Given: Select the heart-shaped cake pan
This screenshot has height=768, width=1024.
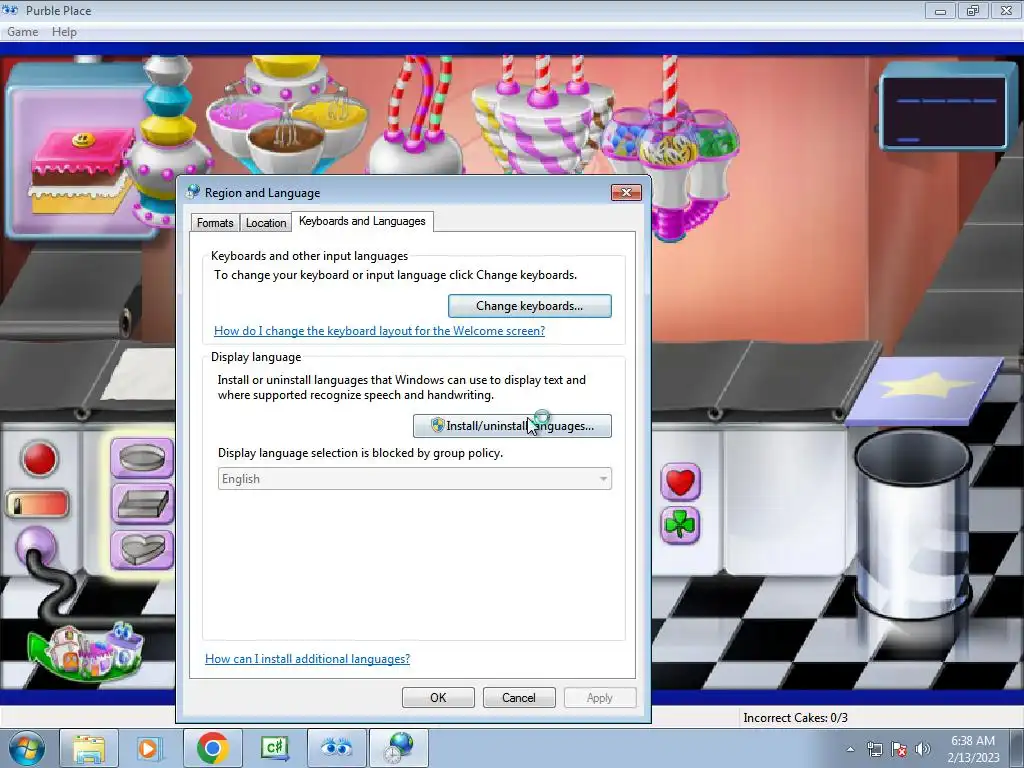Looking at the screenshot, I should click(x=142, y=549).
